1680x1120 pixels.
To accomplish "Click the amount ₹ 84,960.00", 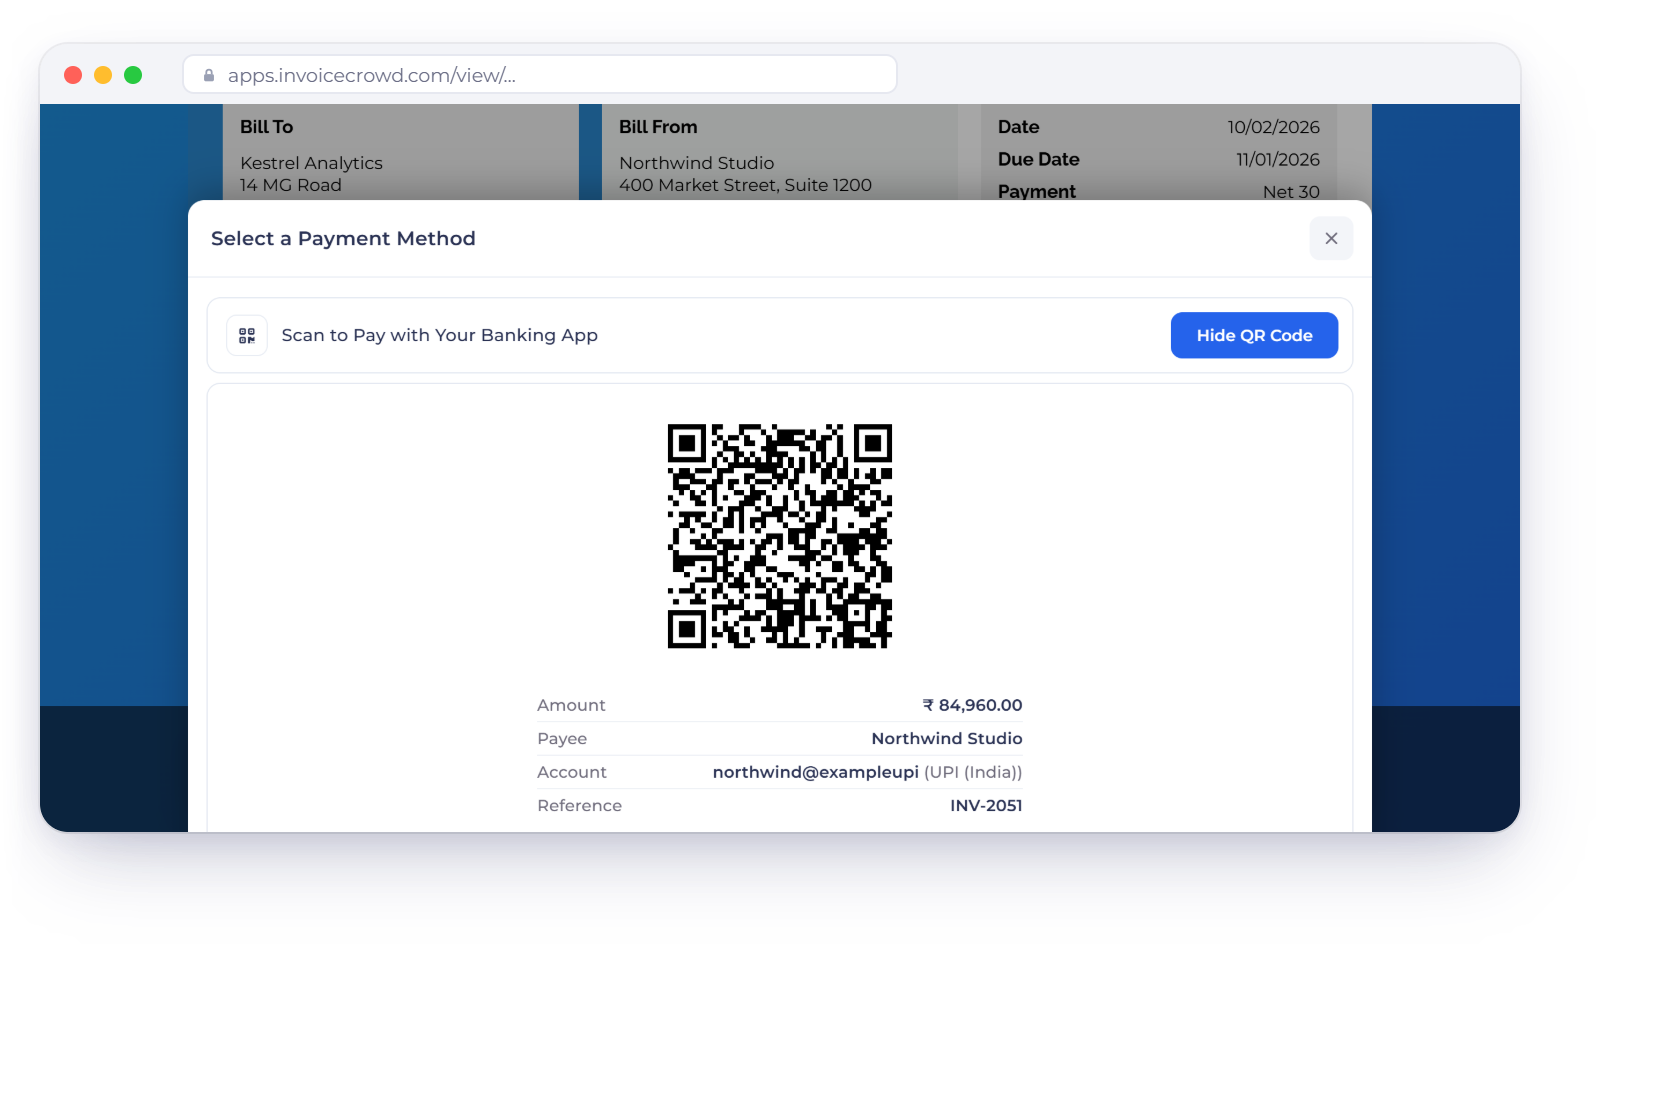I will pyautogui.click(x=972, y=705).
